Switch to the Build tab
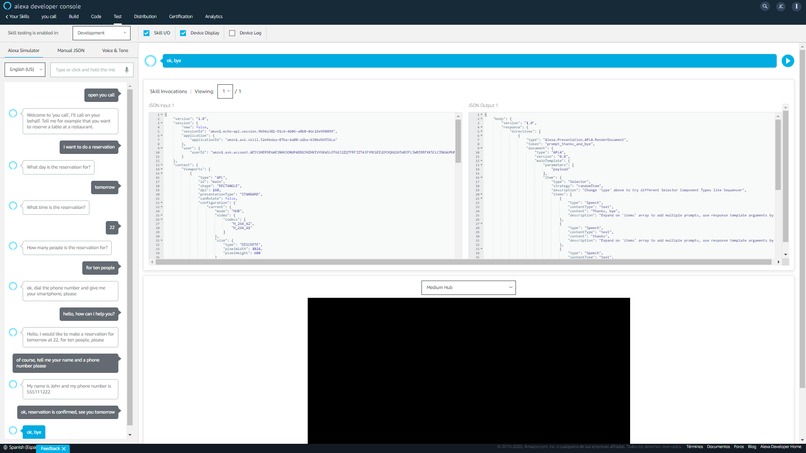The image size is (806, 453). pyautogui.click(x=74, y=16)
